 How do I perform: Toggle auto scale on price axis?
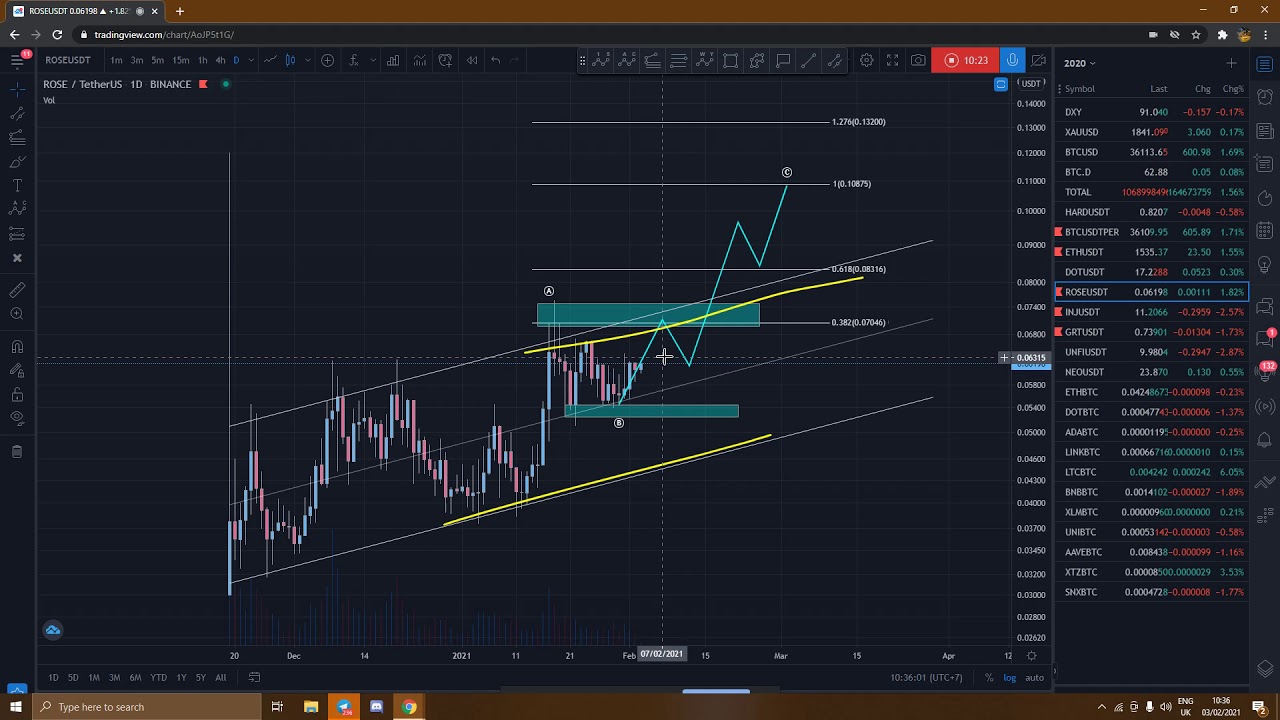pos(1034,678)
